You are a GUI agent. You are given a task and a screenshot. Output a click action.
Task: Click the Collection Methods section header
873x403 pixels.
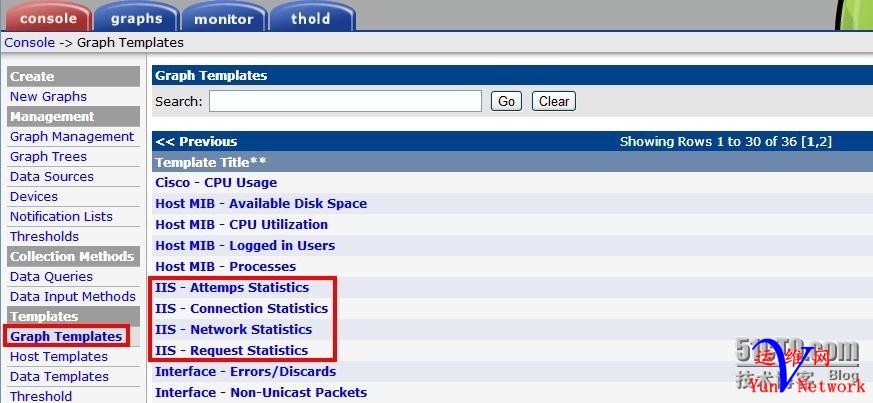point(73,257)
